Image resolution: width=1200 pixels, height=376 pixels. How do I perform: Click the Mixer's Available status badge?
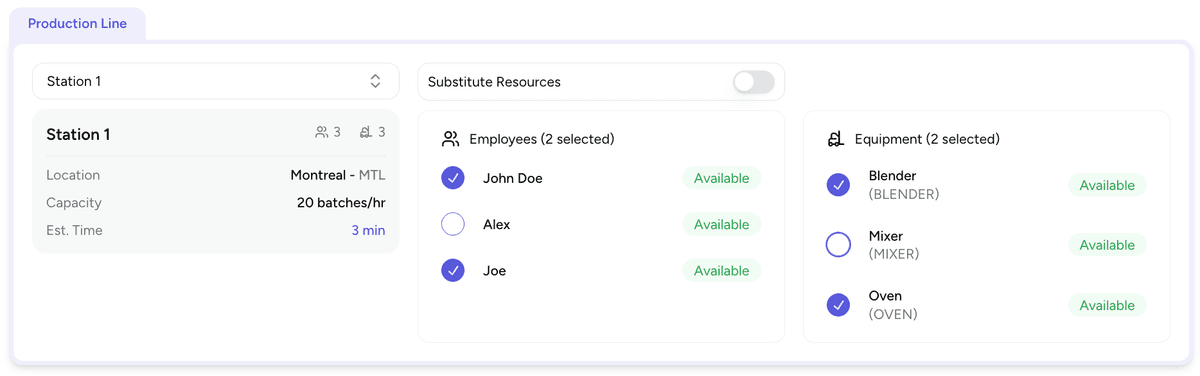(x=1107, y=245)
